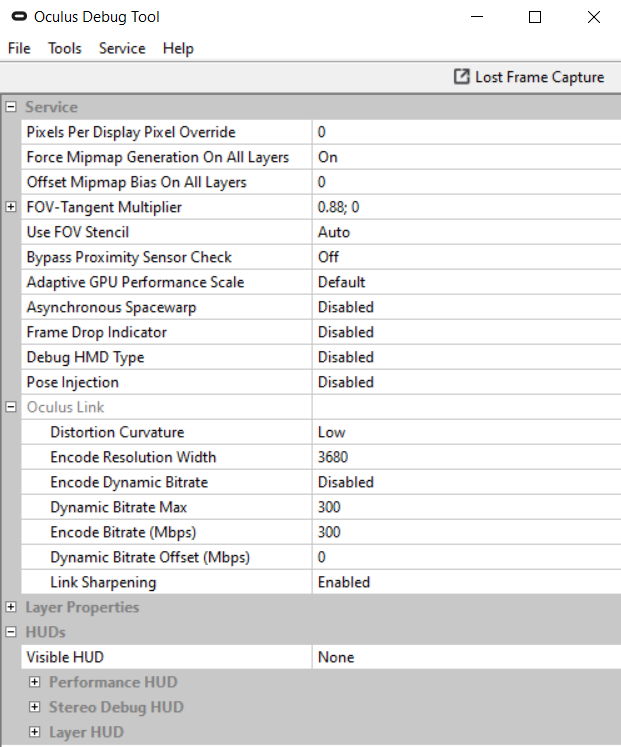
Task: Select the Asynchronous Spacewarp label
Action: tap(111, 307)
